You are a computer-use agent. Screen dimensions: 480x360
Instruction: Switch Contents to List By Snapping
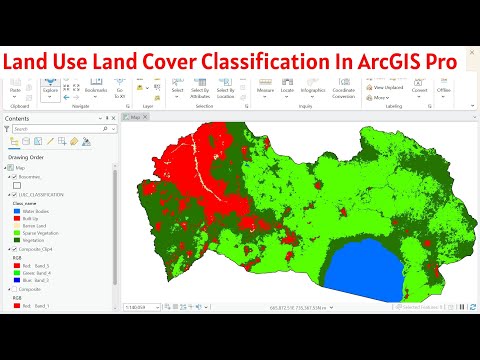pos(62,141)
